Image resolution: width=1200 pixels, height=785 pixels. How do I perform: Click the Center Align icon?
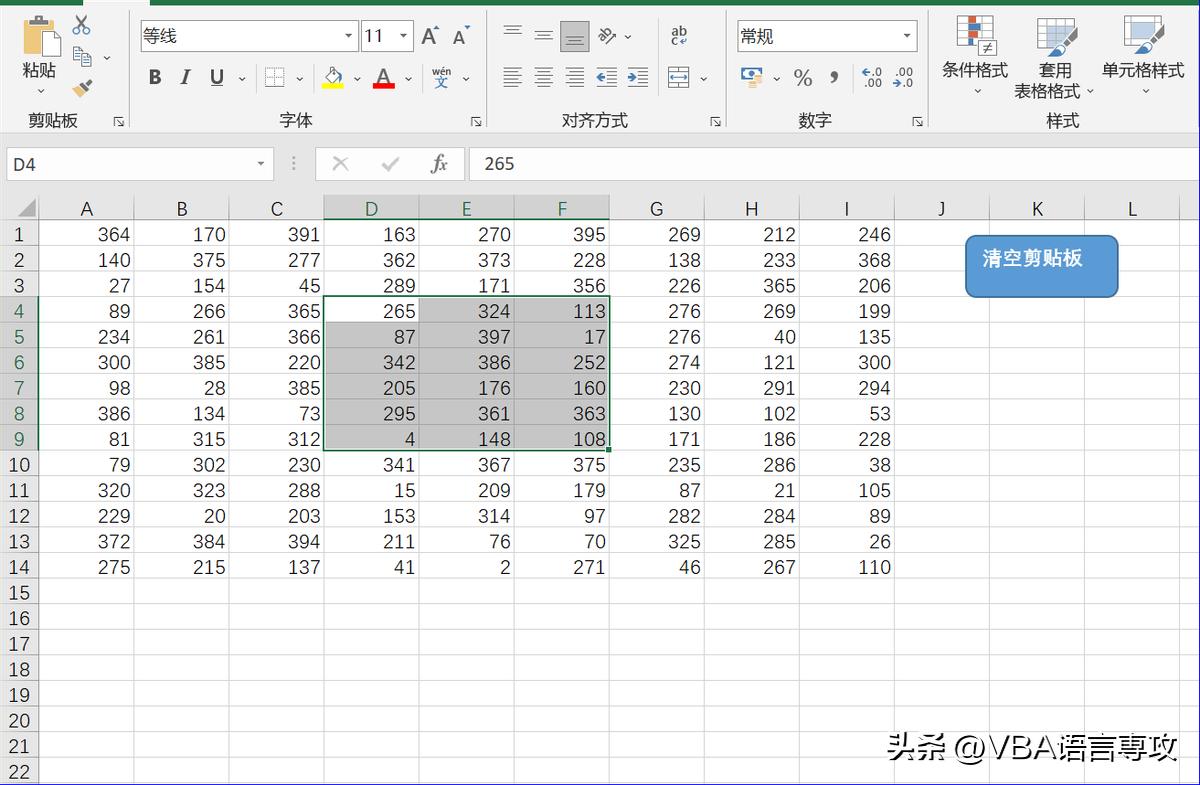pyautogui.click(x=543, y=77)
